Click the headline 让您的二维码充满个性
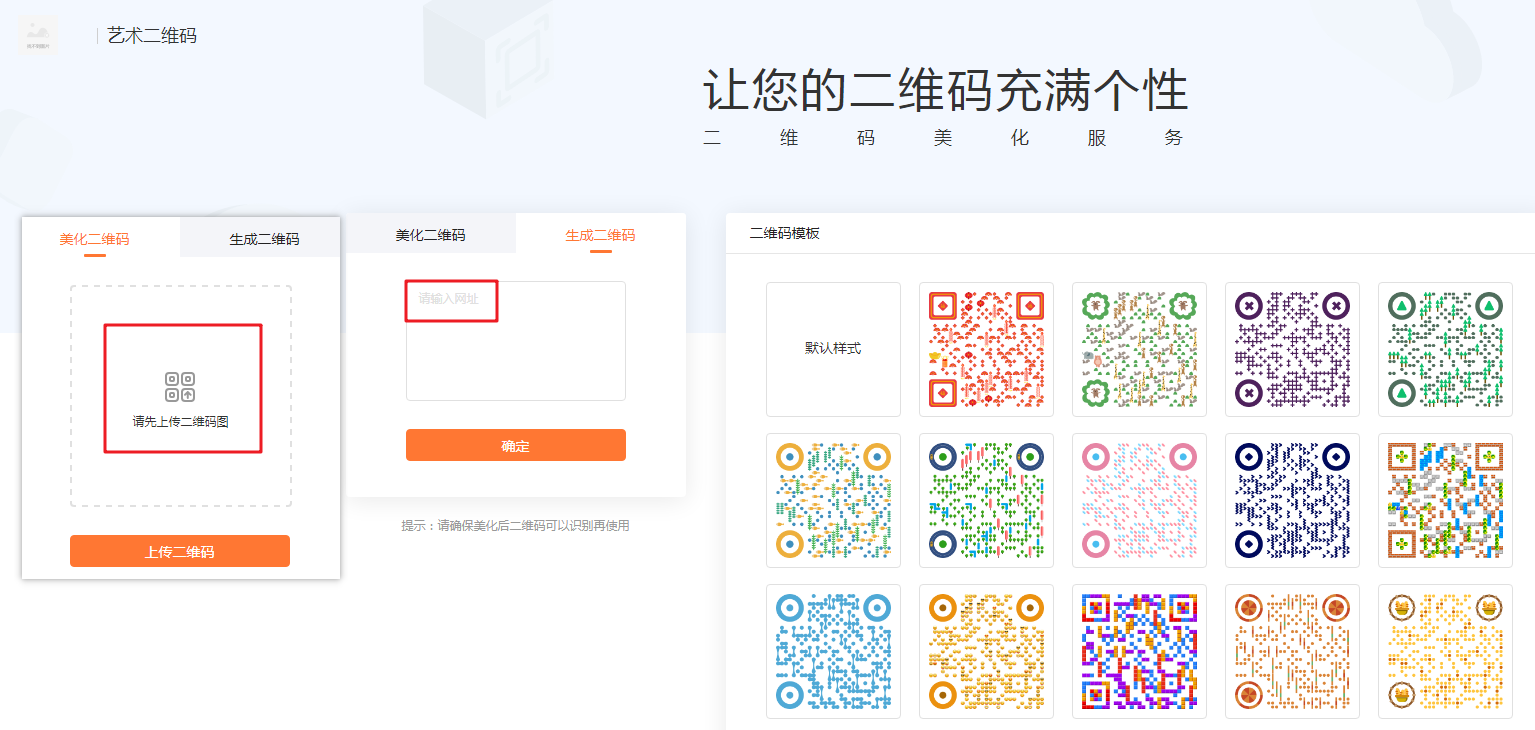This screenshot has height=730, width=1535. 945,91
